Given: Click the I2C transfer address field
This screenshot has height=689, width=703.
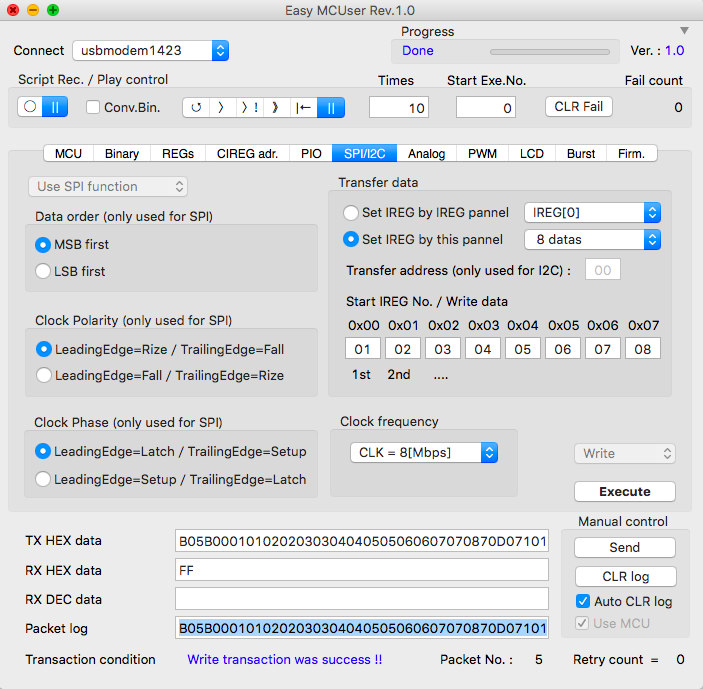Looking at the screenshot, I should tap(603, 269).
